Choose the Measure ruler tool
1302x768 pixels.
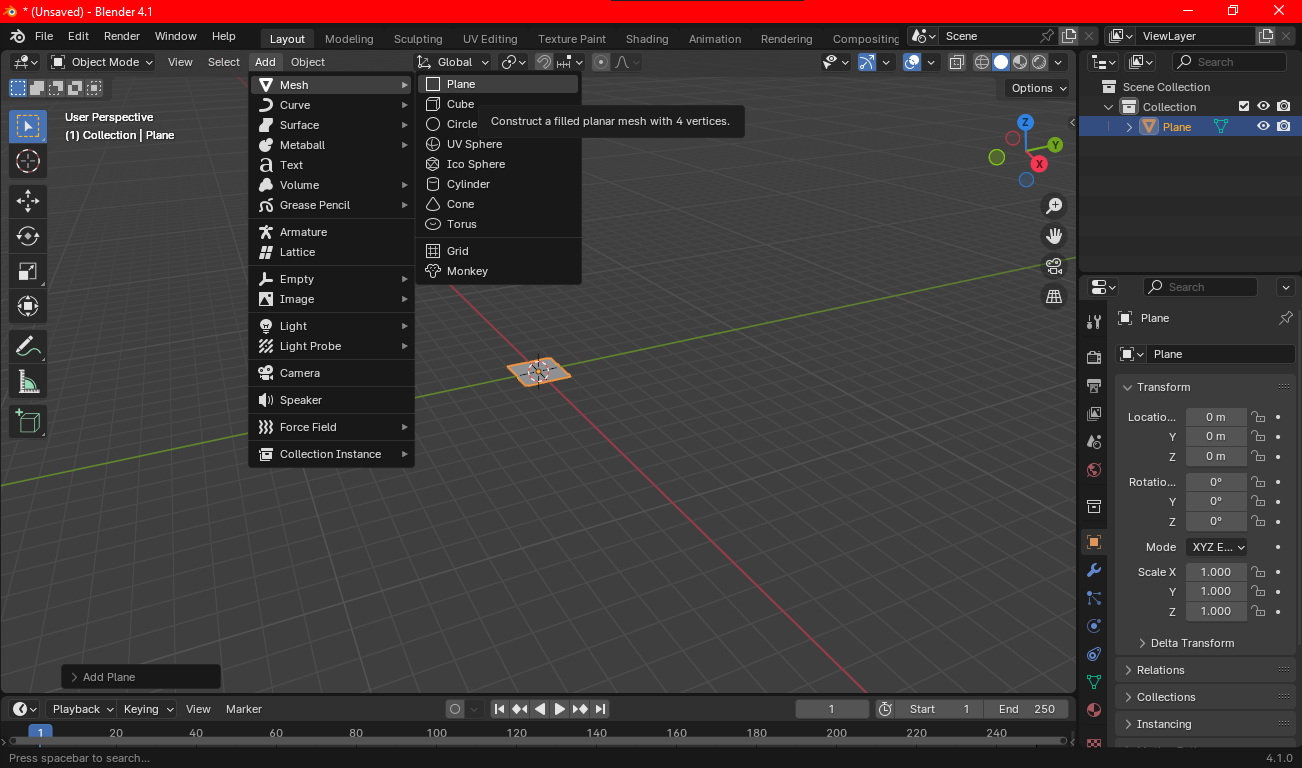[28, 382]
